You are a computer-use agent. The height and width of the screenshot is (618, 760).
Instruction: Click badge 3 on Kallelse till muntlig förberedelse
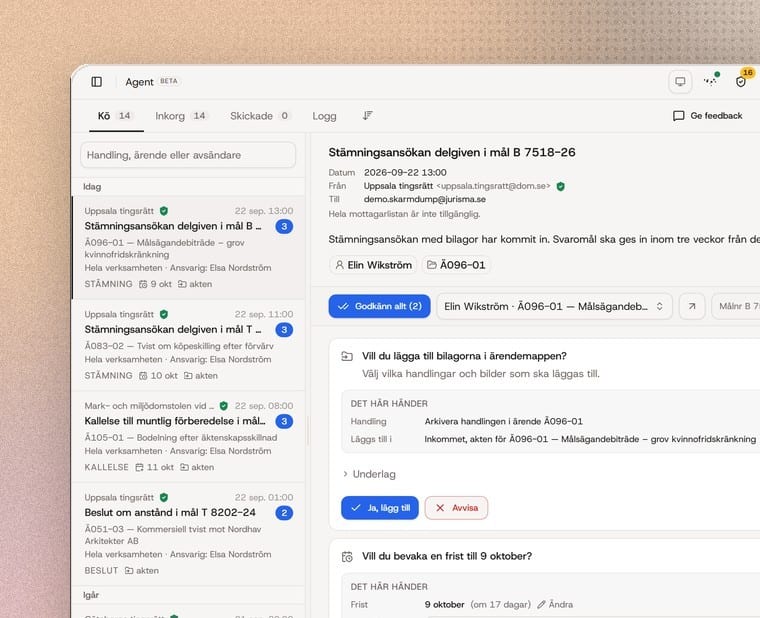(x=284, y=421)
